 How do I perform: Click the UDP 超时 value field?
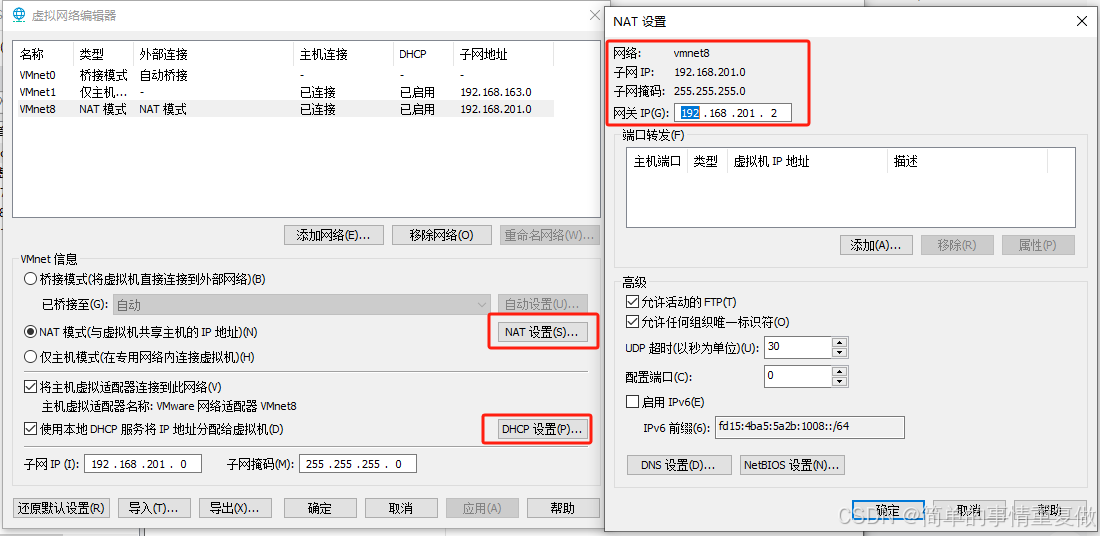point(797,347)
